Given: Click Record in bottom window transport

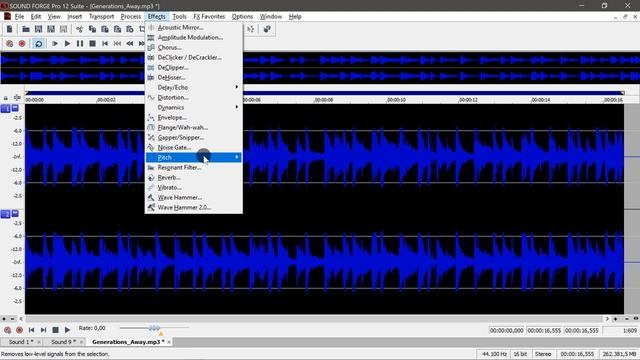Looking at the screenshot, I should coord(19,330).
